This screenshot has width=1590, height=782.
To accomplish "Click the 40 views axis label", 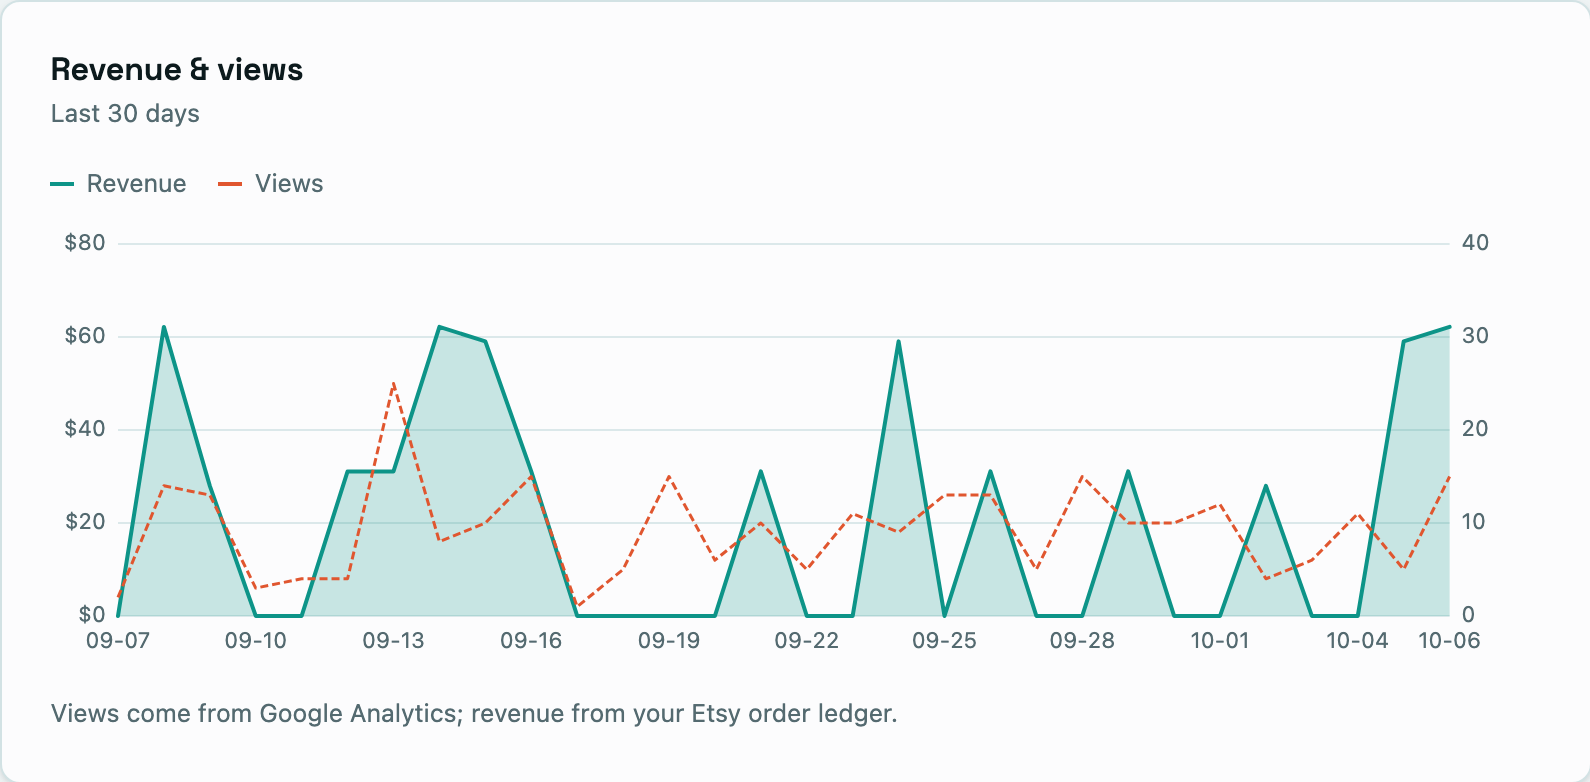I will click(x=1475, y=243).
